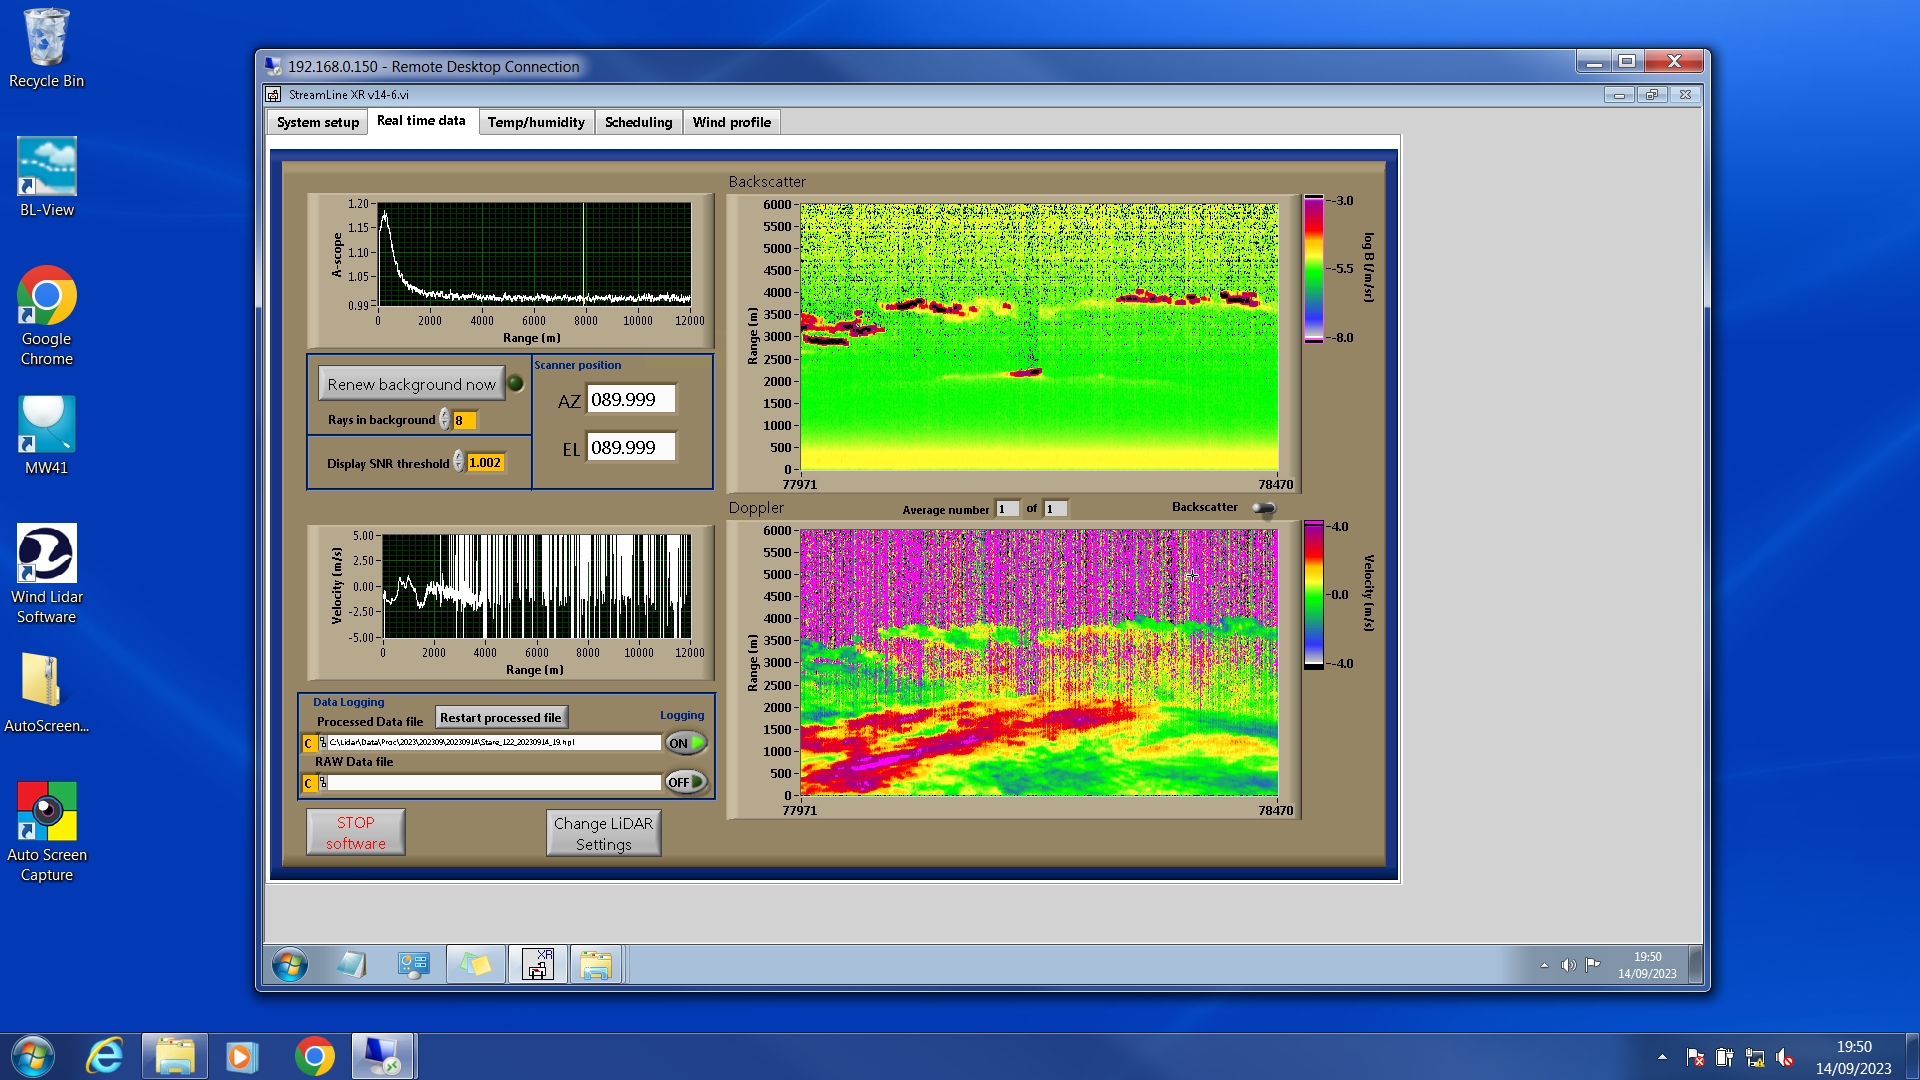1920x1080 pixels.
Task: Open the BL-View desktop icon
Action: click(46, 167)
